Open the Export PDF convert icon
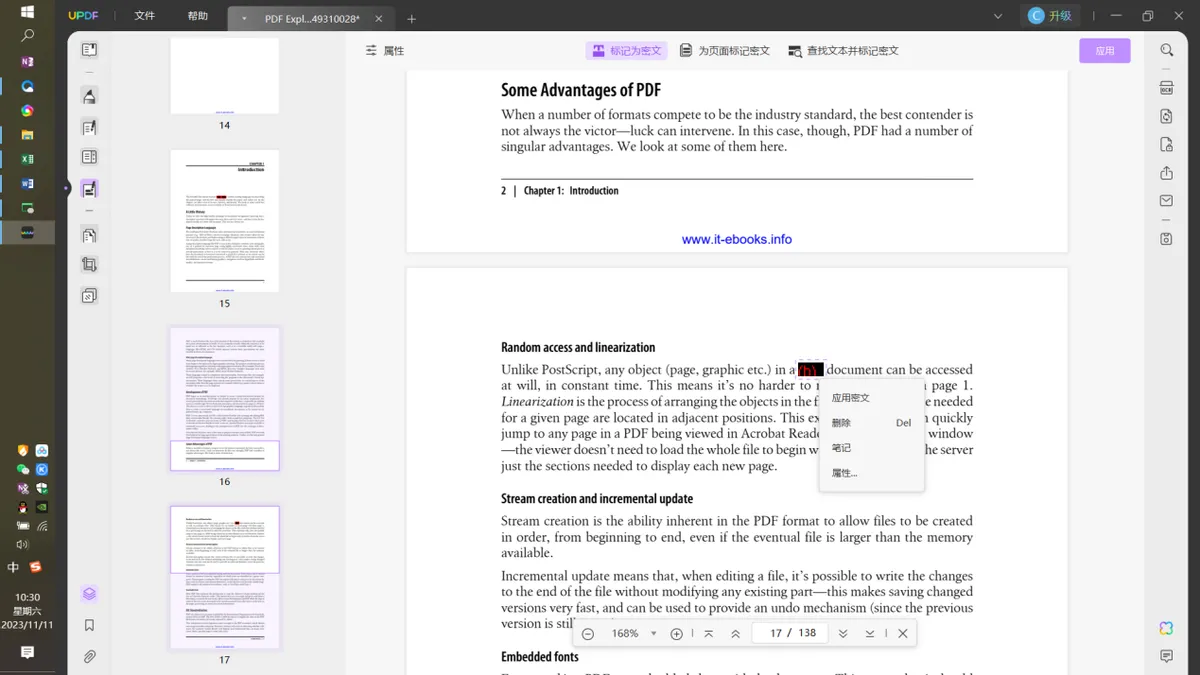This screenshot has height=675, width=1200. click(x=1166, y=117)
